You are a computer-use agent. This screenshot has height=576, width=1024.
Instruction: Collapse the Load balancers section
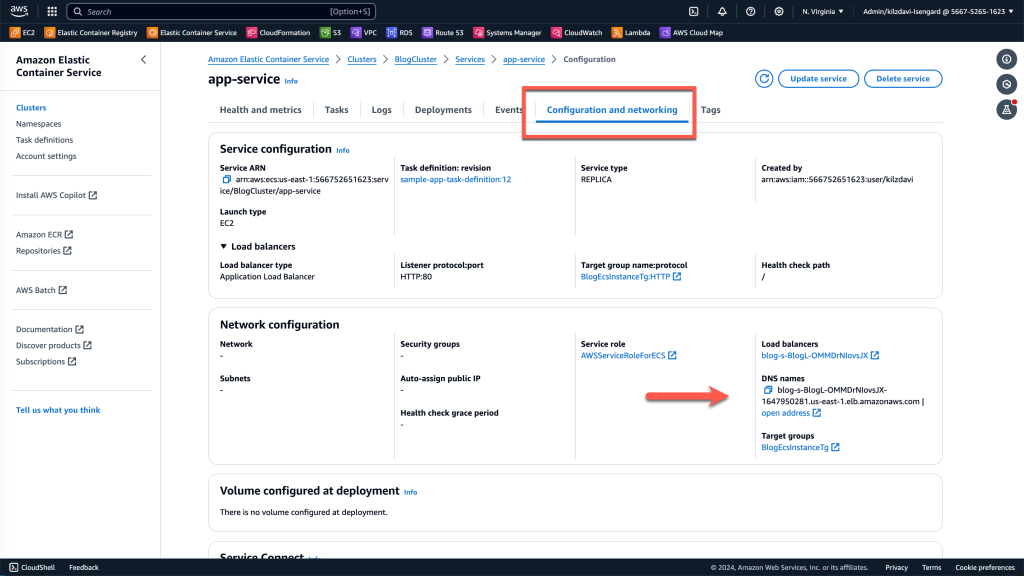tap(225, 246)
